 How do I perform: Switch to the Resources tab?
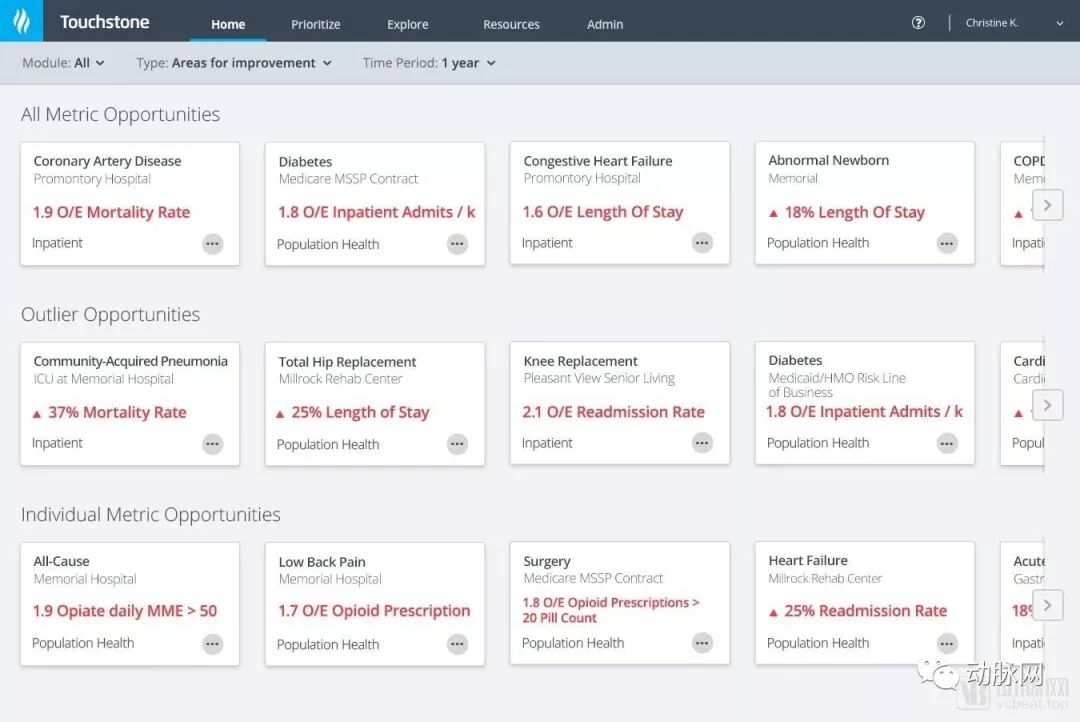click(x=511, y=24)
